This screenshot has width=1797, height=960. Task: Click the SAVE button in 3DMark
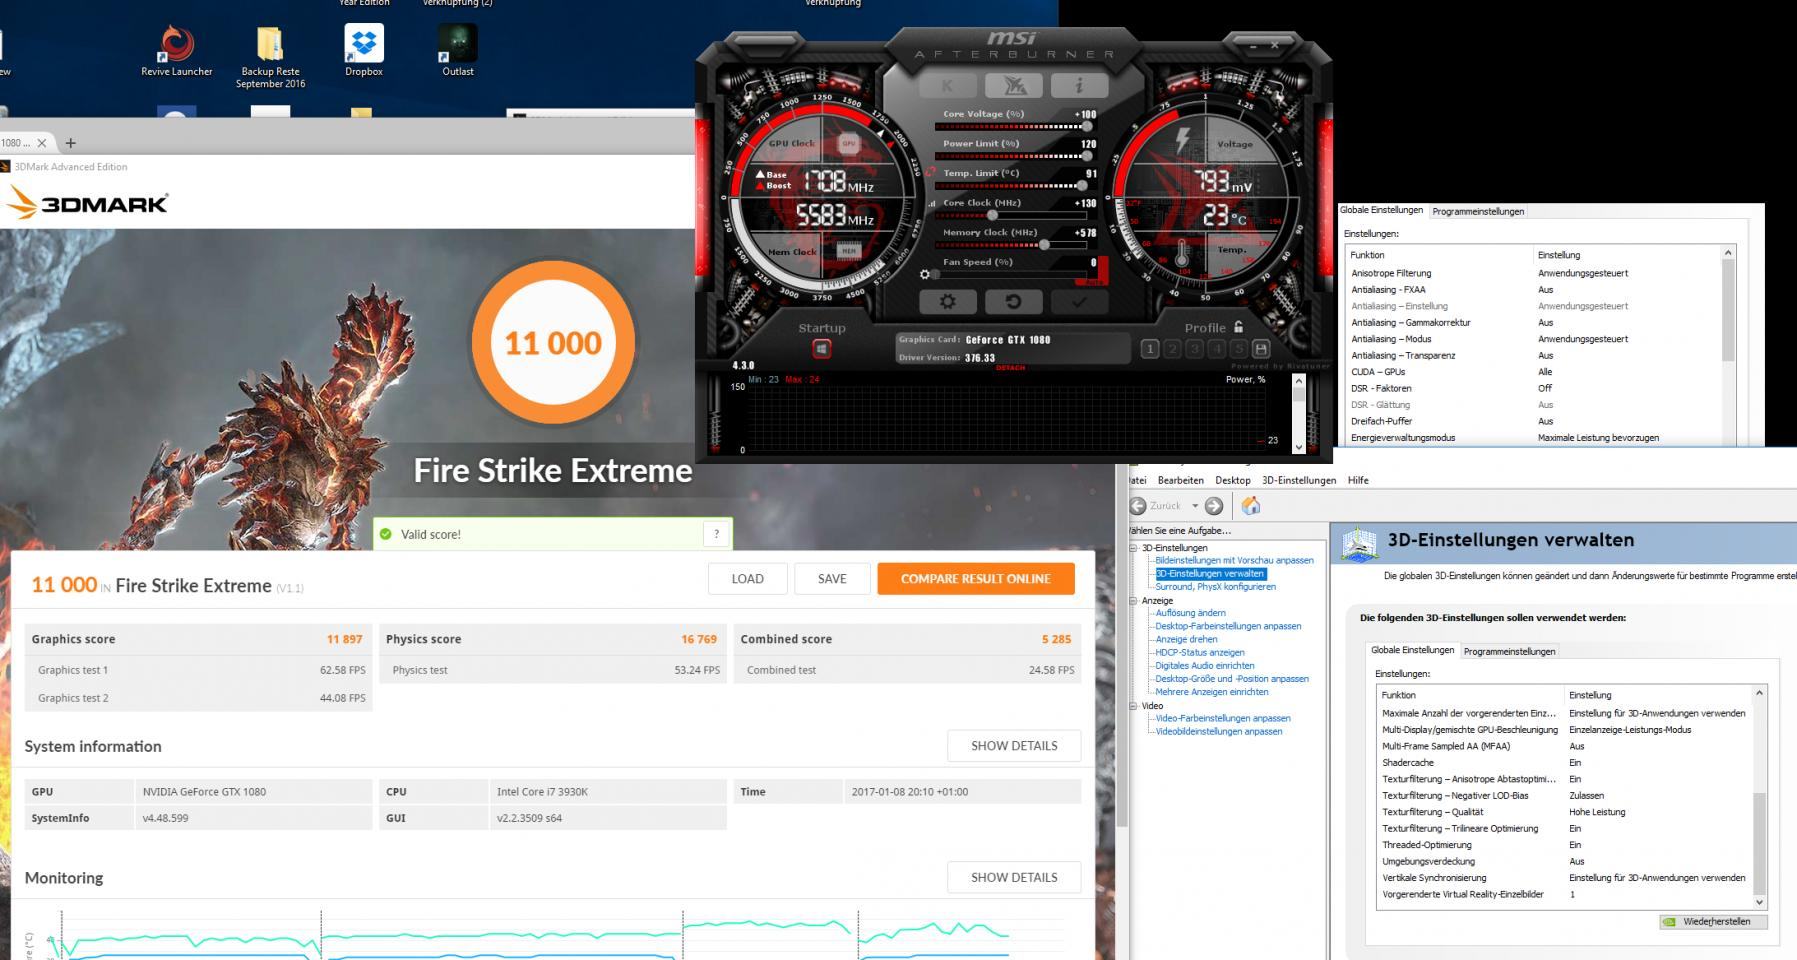tap(832, 579)
